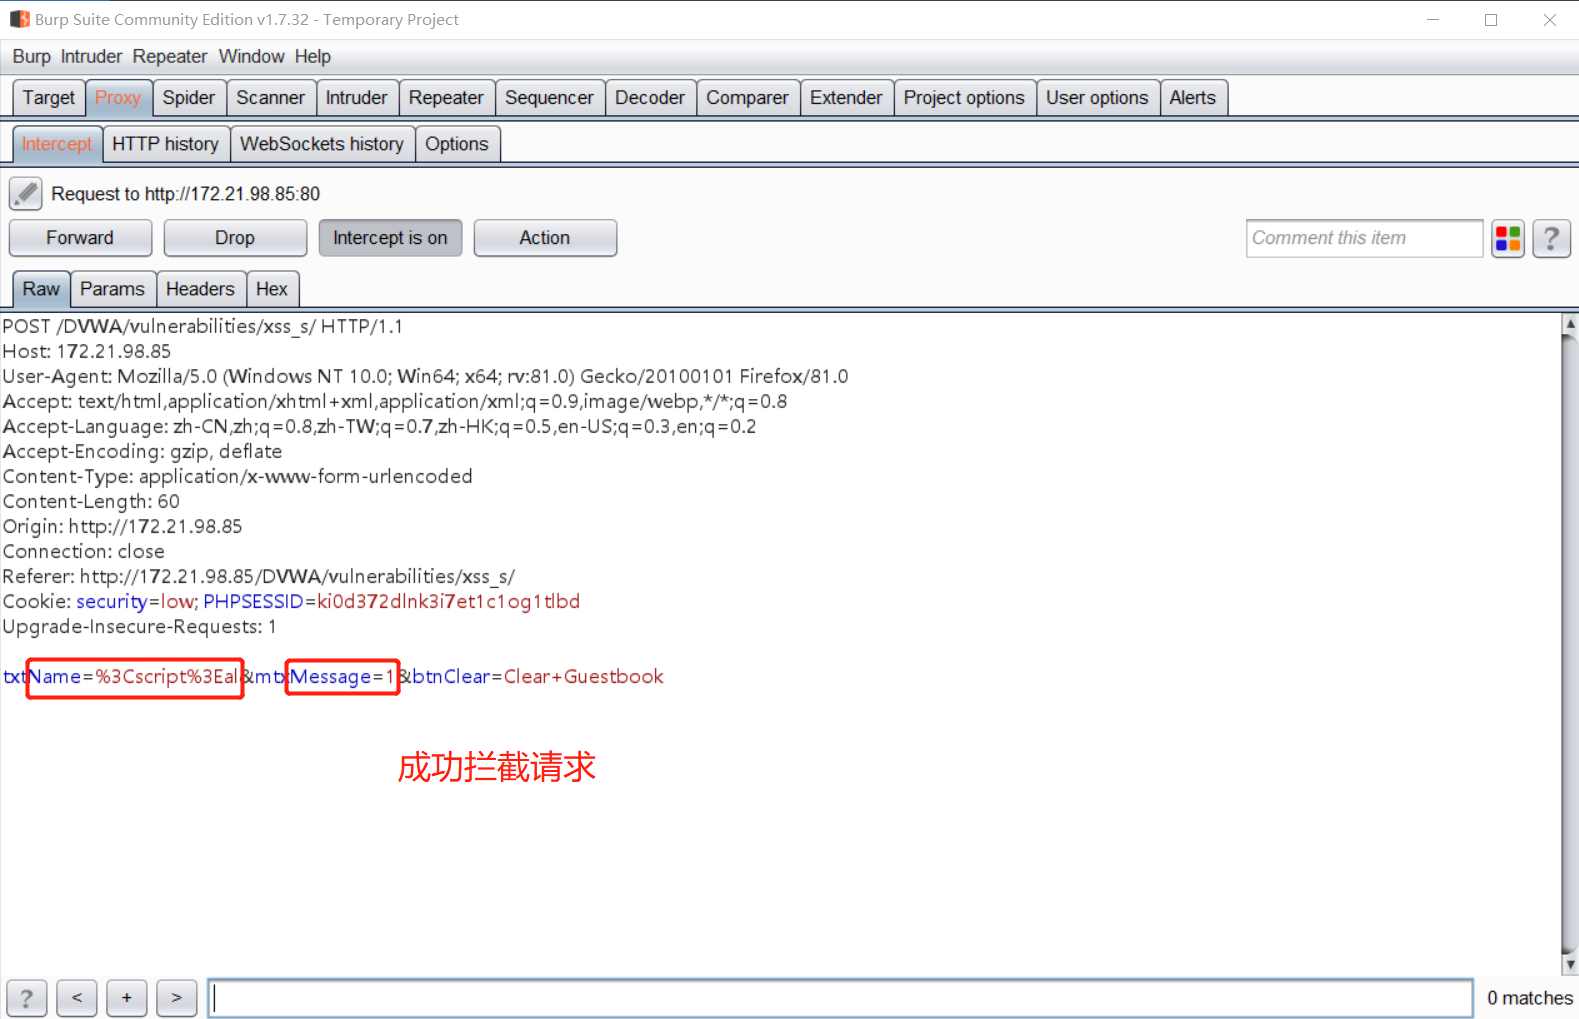Click the Cookie header line
The height and width of the screenshot is (1019, 1579).
point(291,601)
